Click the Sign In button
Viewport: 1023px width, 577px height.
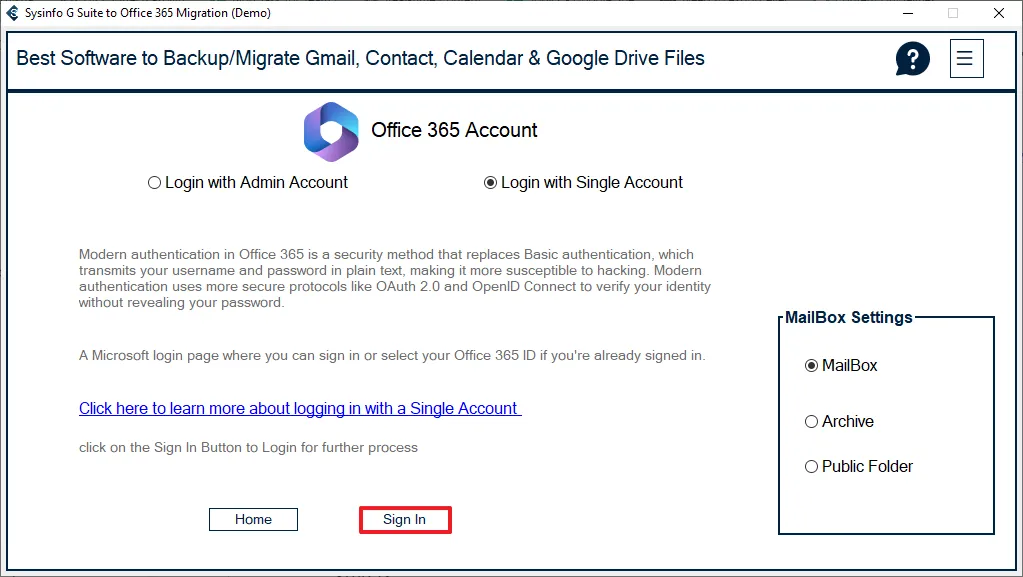click(x=405, y=520)
